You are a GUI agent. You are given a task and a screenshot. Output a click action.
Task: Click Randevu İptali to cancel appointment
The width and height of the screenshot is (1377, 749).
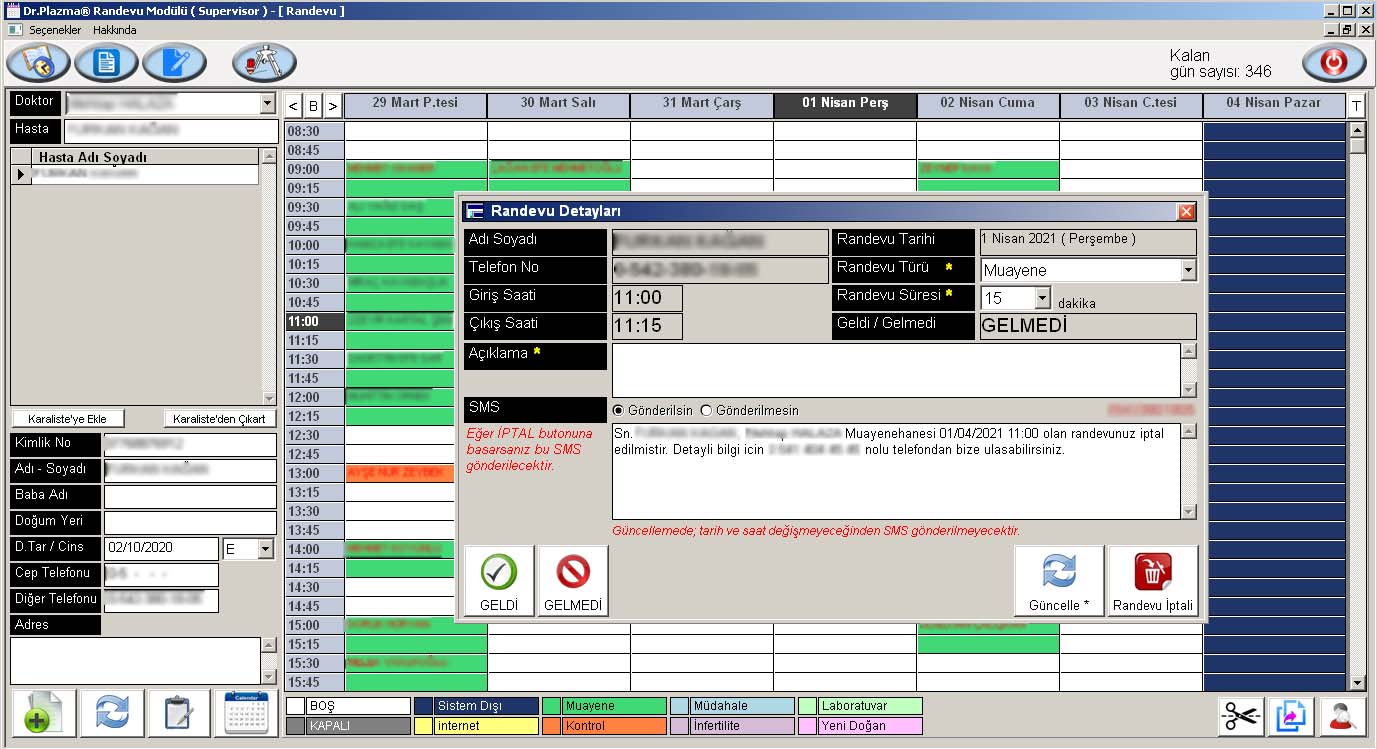point(1153,581)
